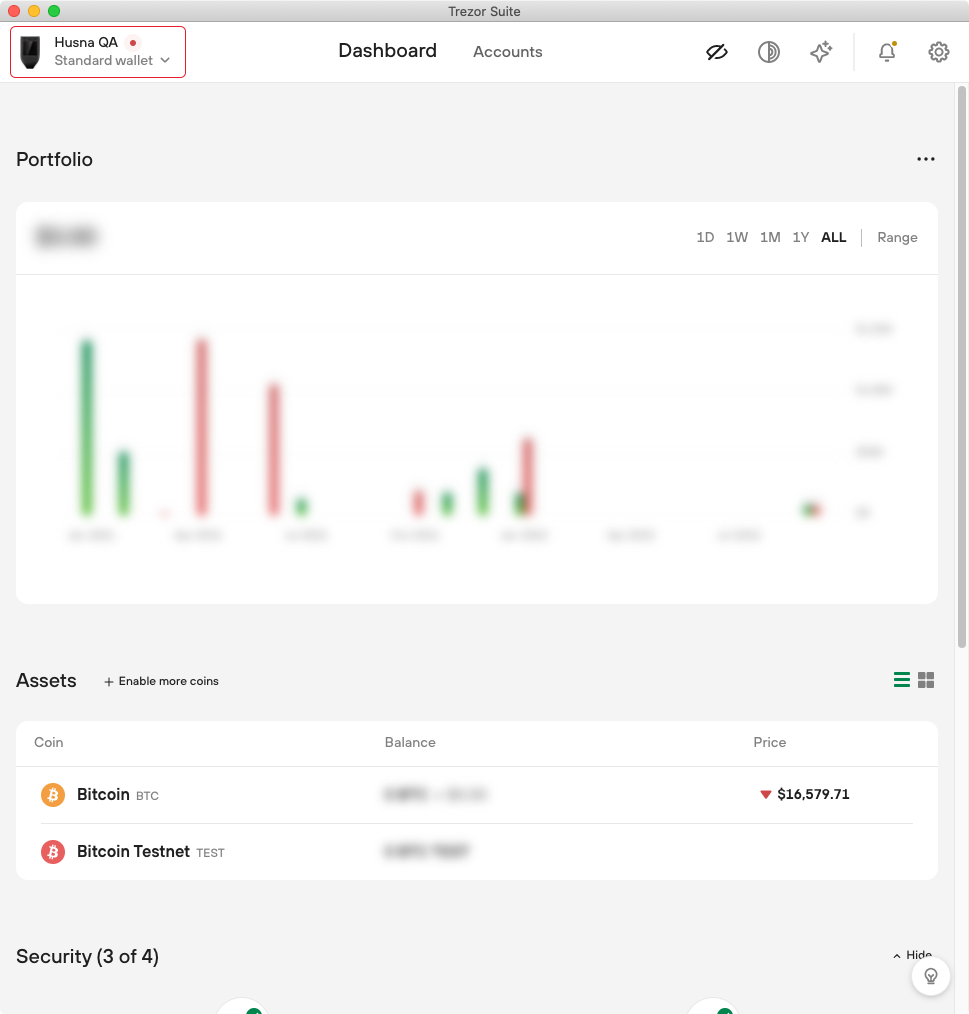Click Bitcoin price $16,579.71
This screenshot has width=969, height=1014.
pyautogui.click(x=813, y=794)
